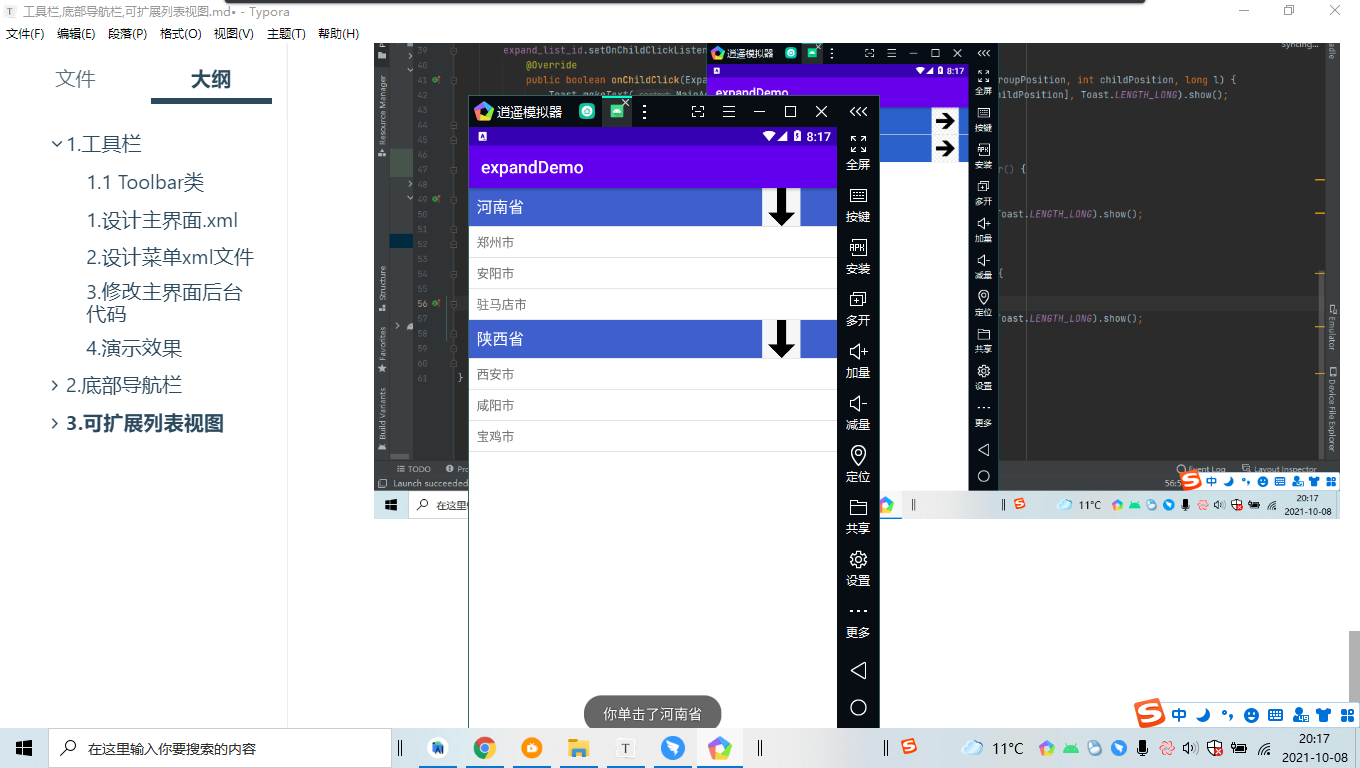Open soft keyboard icon on Sogou IME bar

1275,715
